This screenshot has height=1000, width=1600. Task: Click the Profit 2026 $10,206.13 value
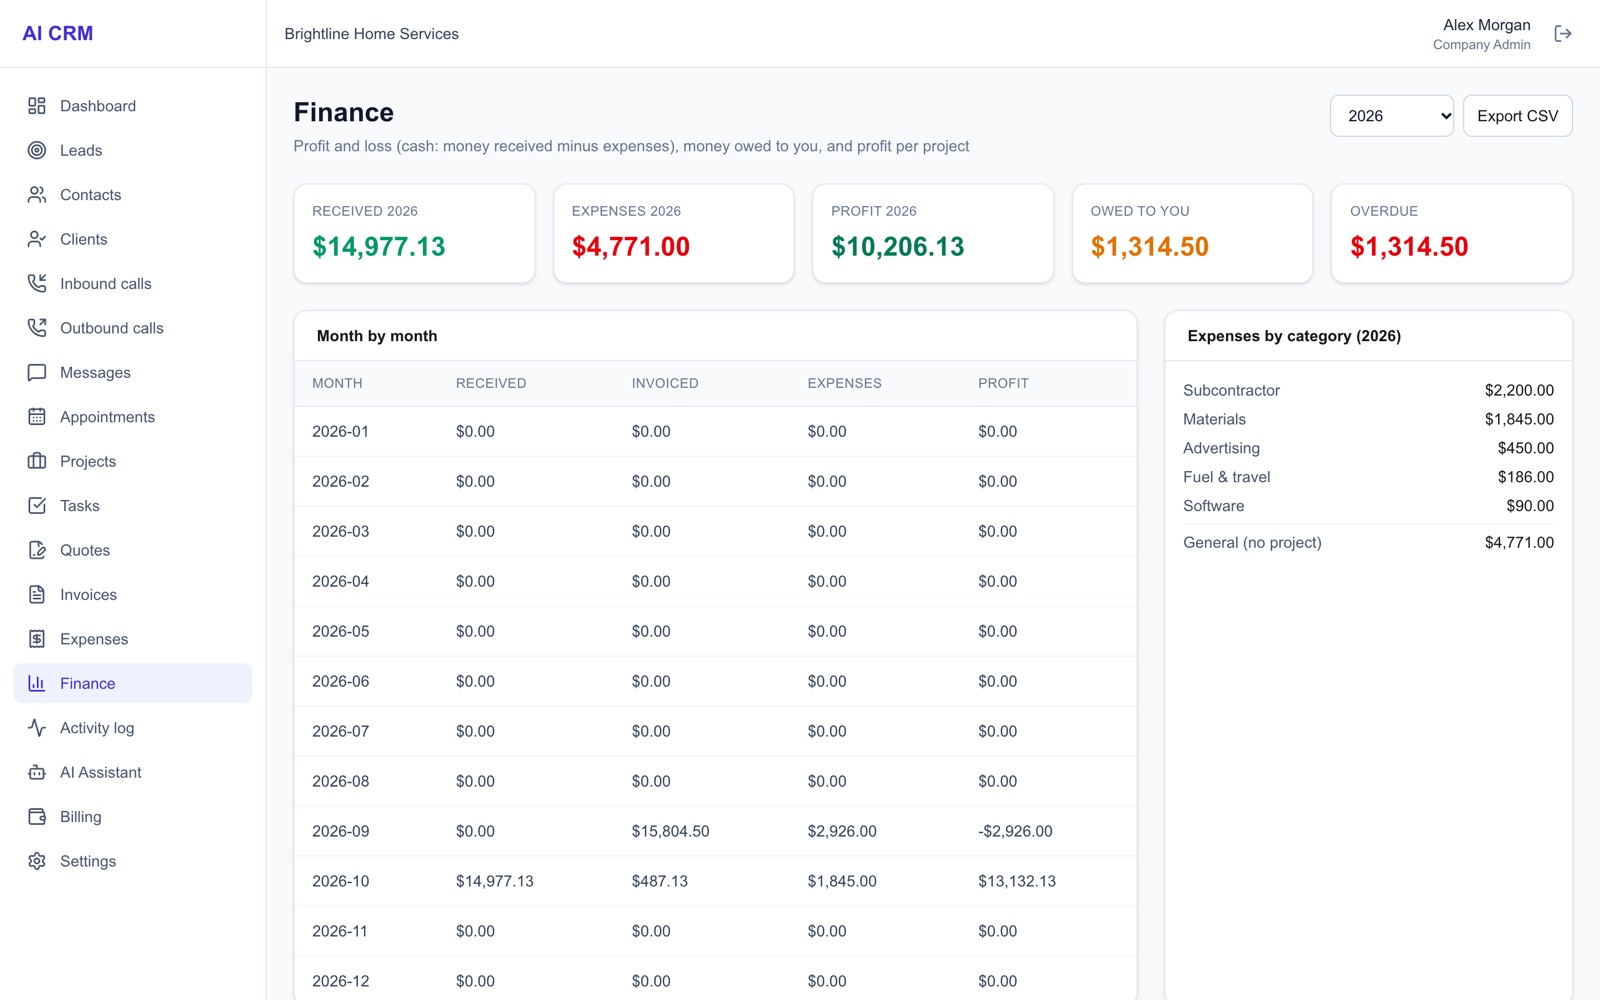point(898,247)
